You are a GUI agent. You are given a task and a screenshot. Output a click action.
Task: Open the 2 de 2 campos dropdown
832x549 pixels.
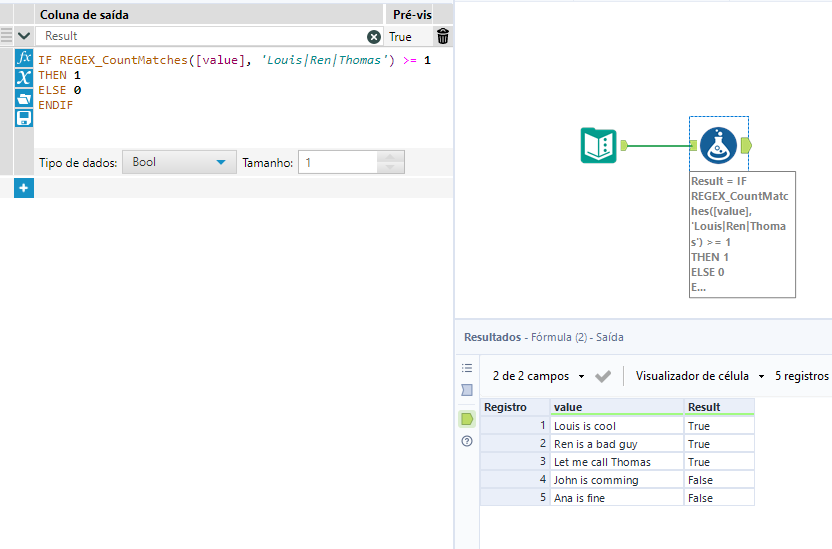[x=538, y=376]
